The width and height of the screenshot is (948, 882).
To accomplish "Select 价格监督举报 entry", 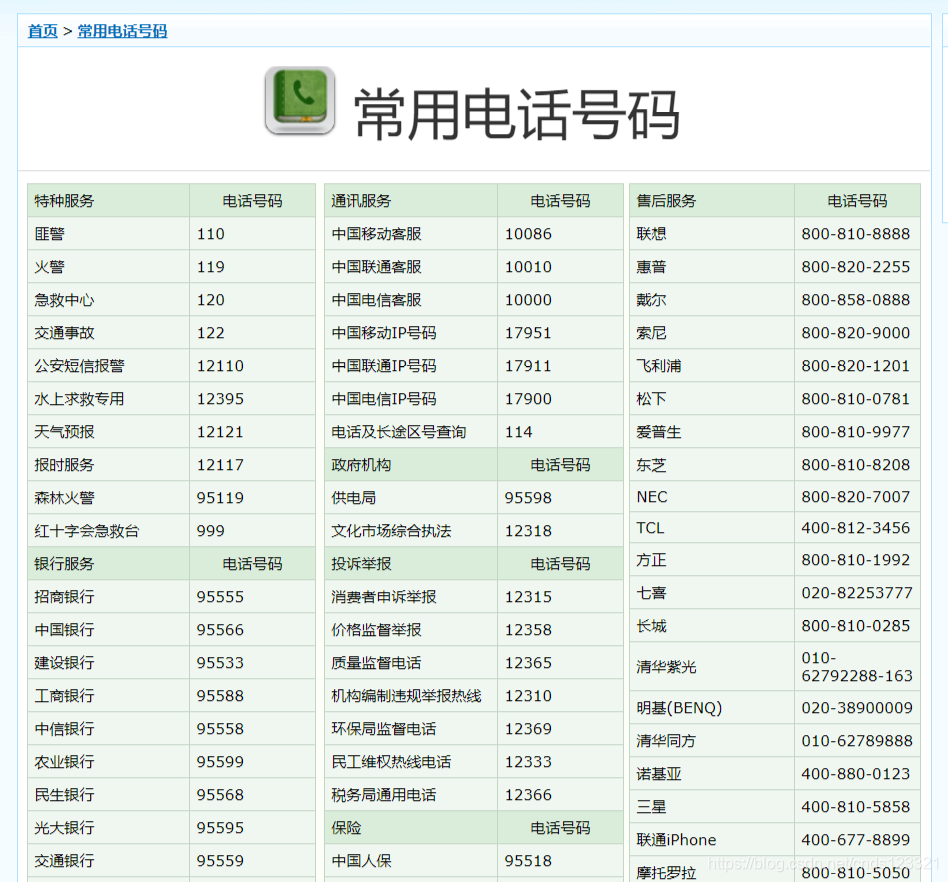I will [x=376, y=630].
